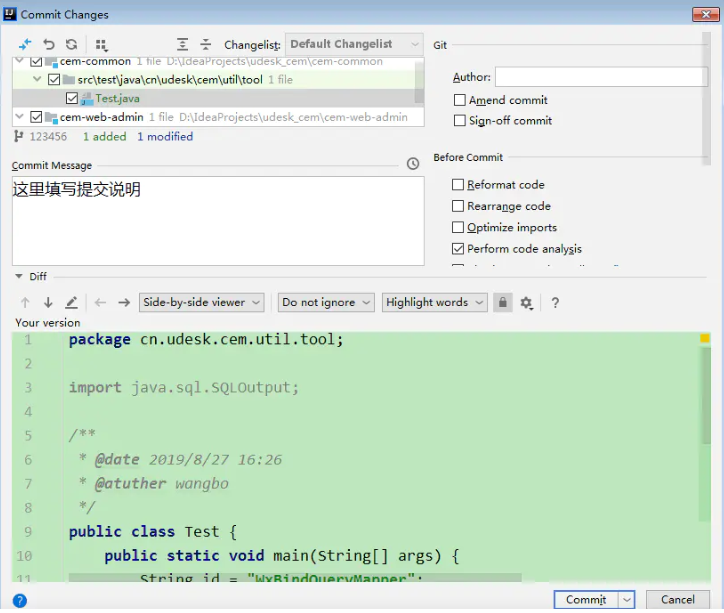
Task: Go to previous difference up arrow
Action: 25,303
